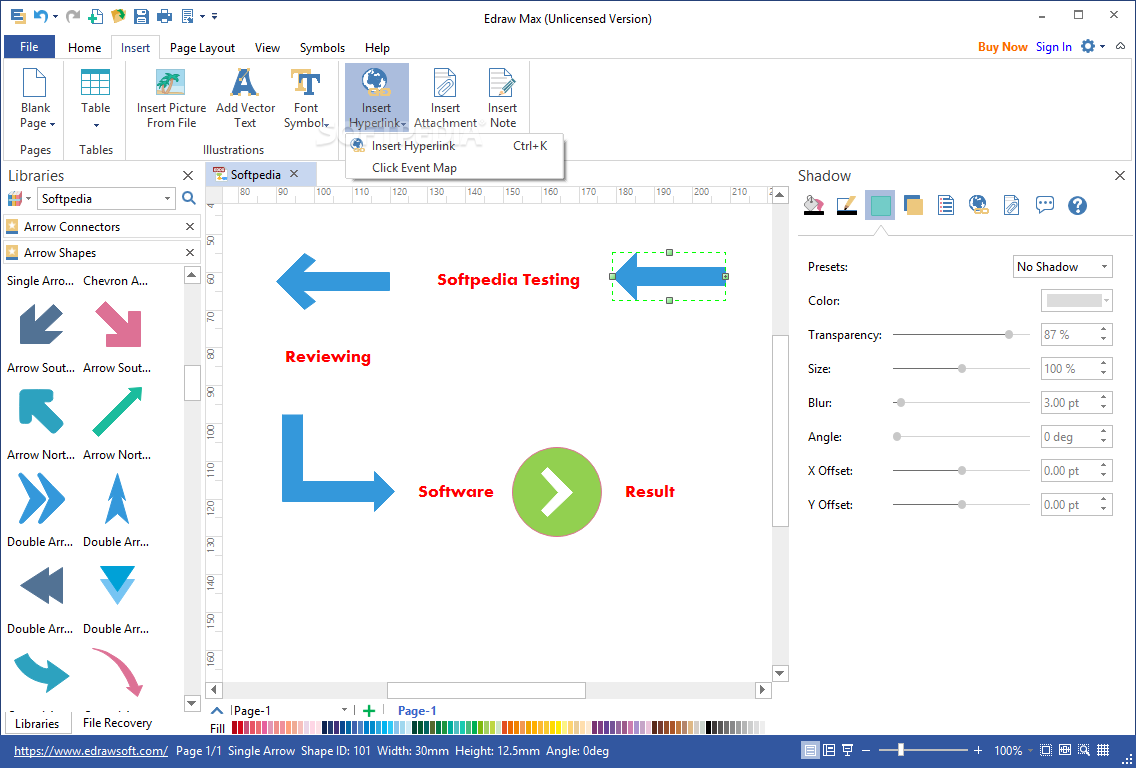The height and width of the screenshot is (768, 1136).
Task: Select the green circle chevron shape on the canvas
Action: [x=556, y=492]
